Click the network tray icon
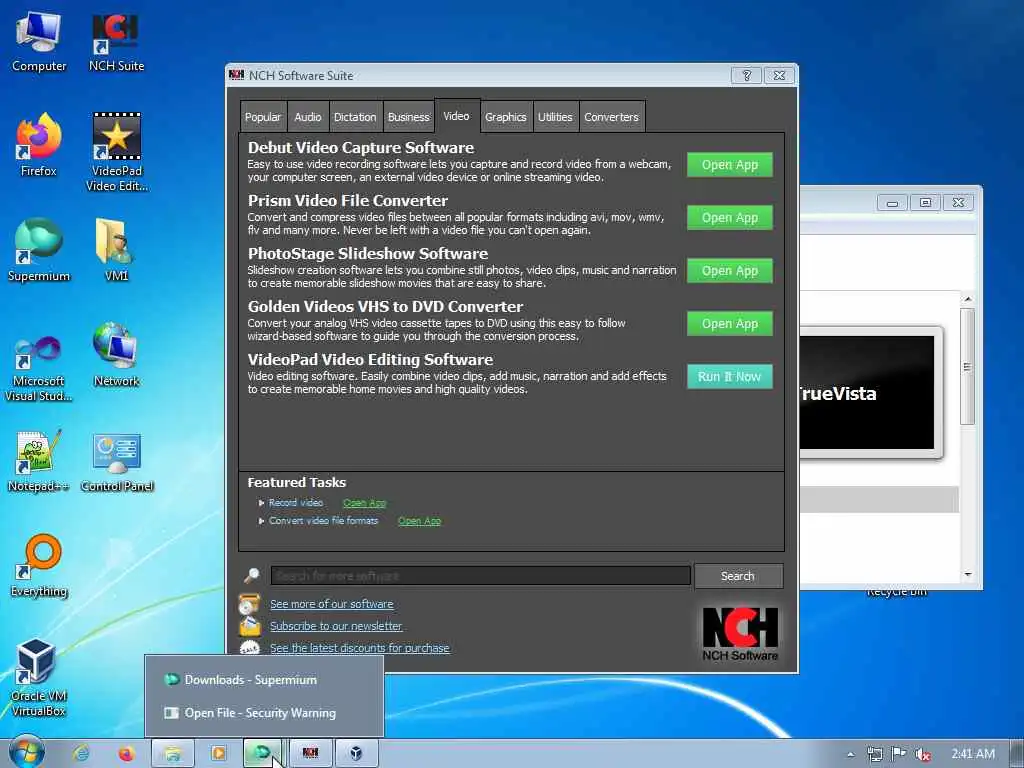This screenshot has width=1024, height=768. [x=874, y=754]
